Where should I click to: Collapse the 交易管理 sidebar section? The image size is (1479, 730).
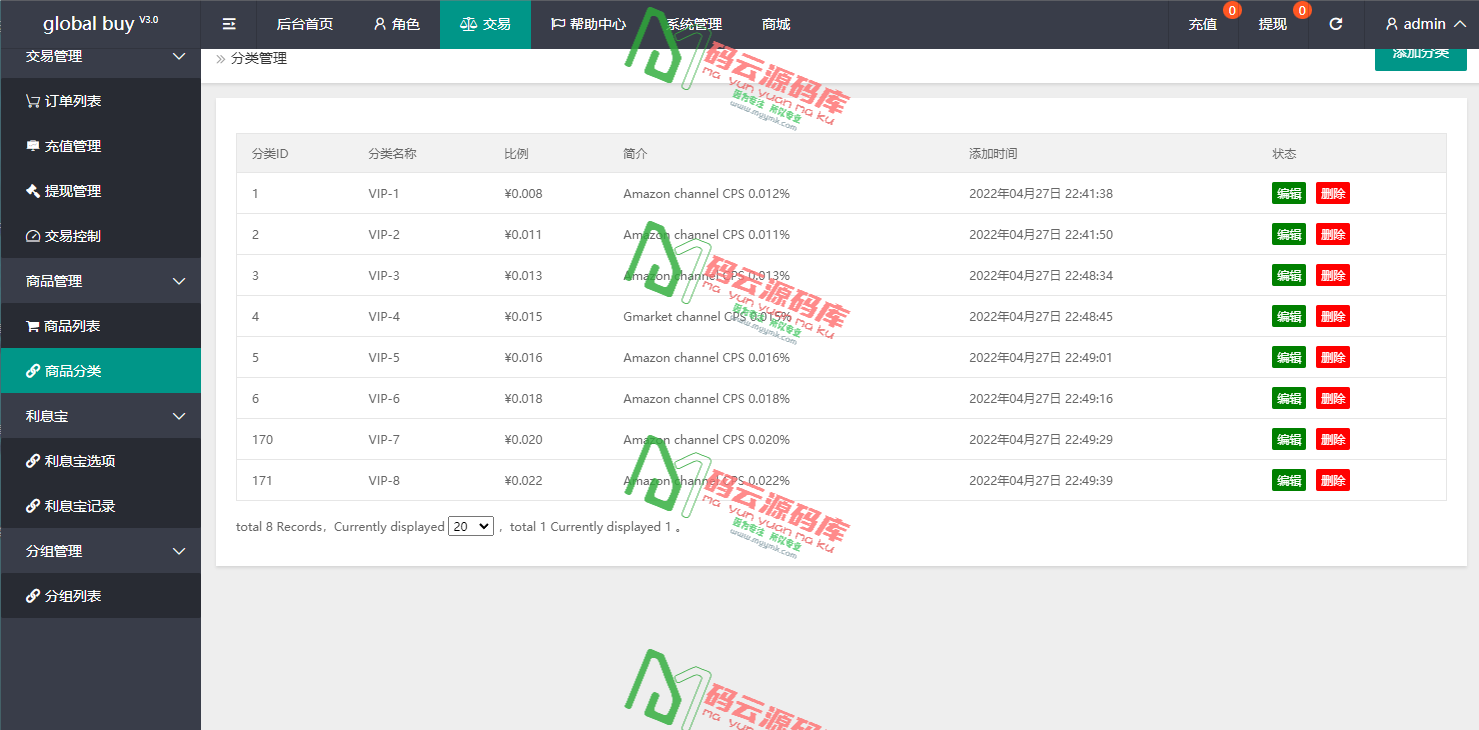(179, 56)
